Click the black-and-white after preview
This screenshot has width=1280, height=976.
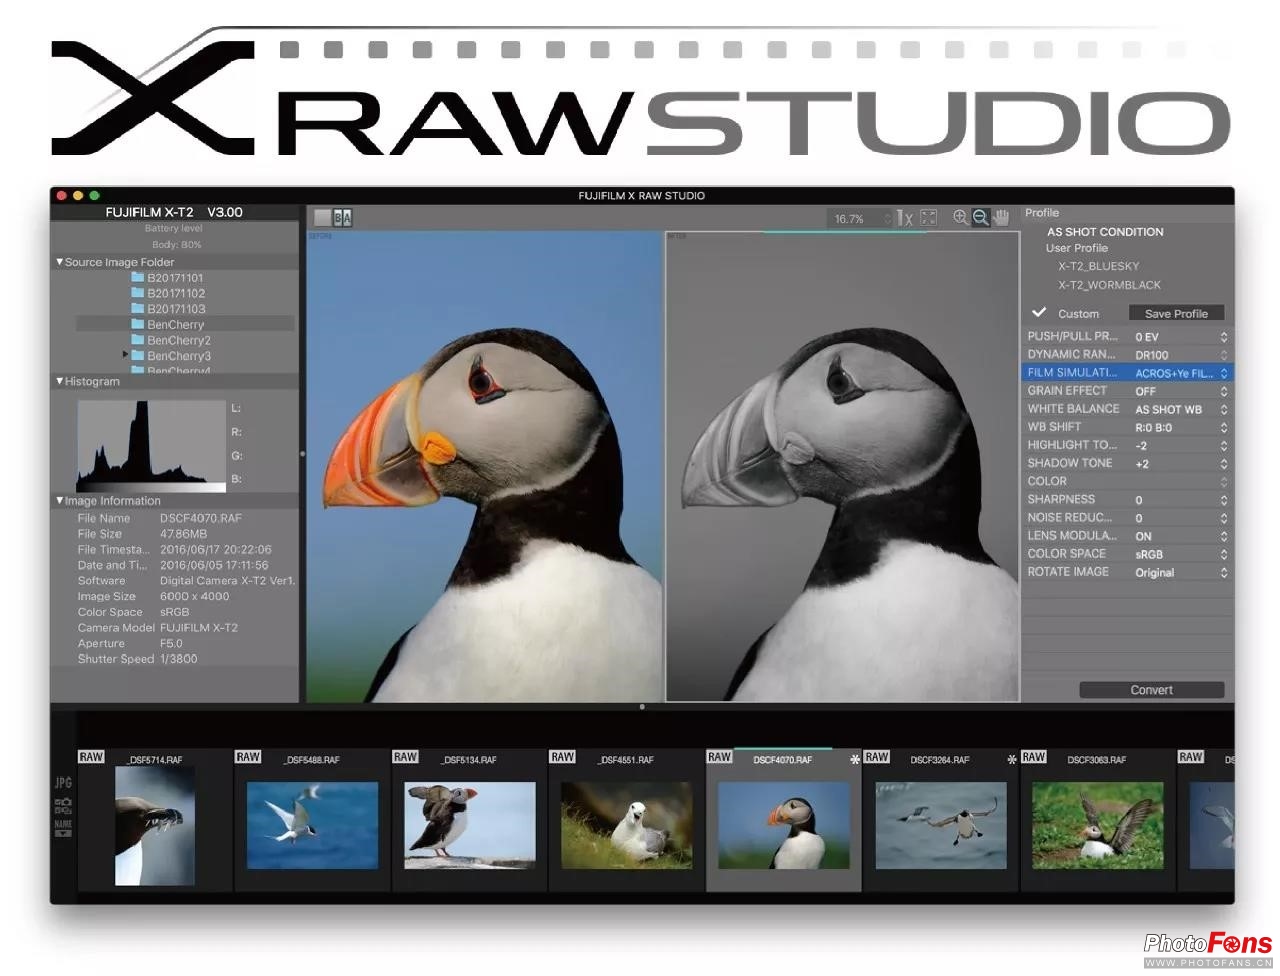(x=843, y=466)
